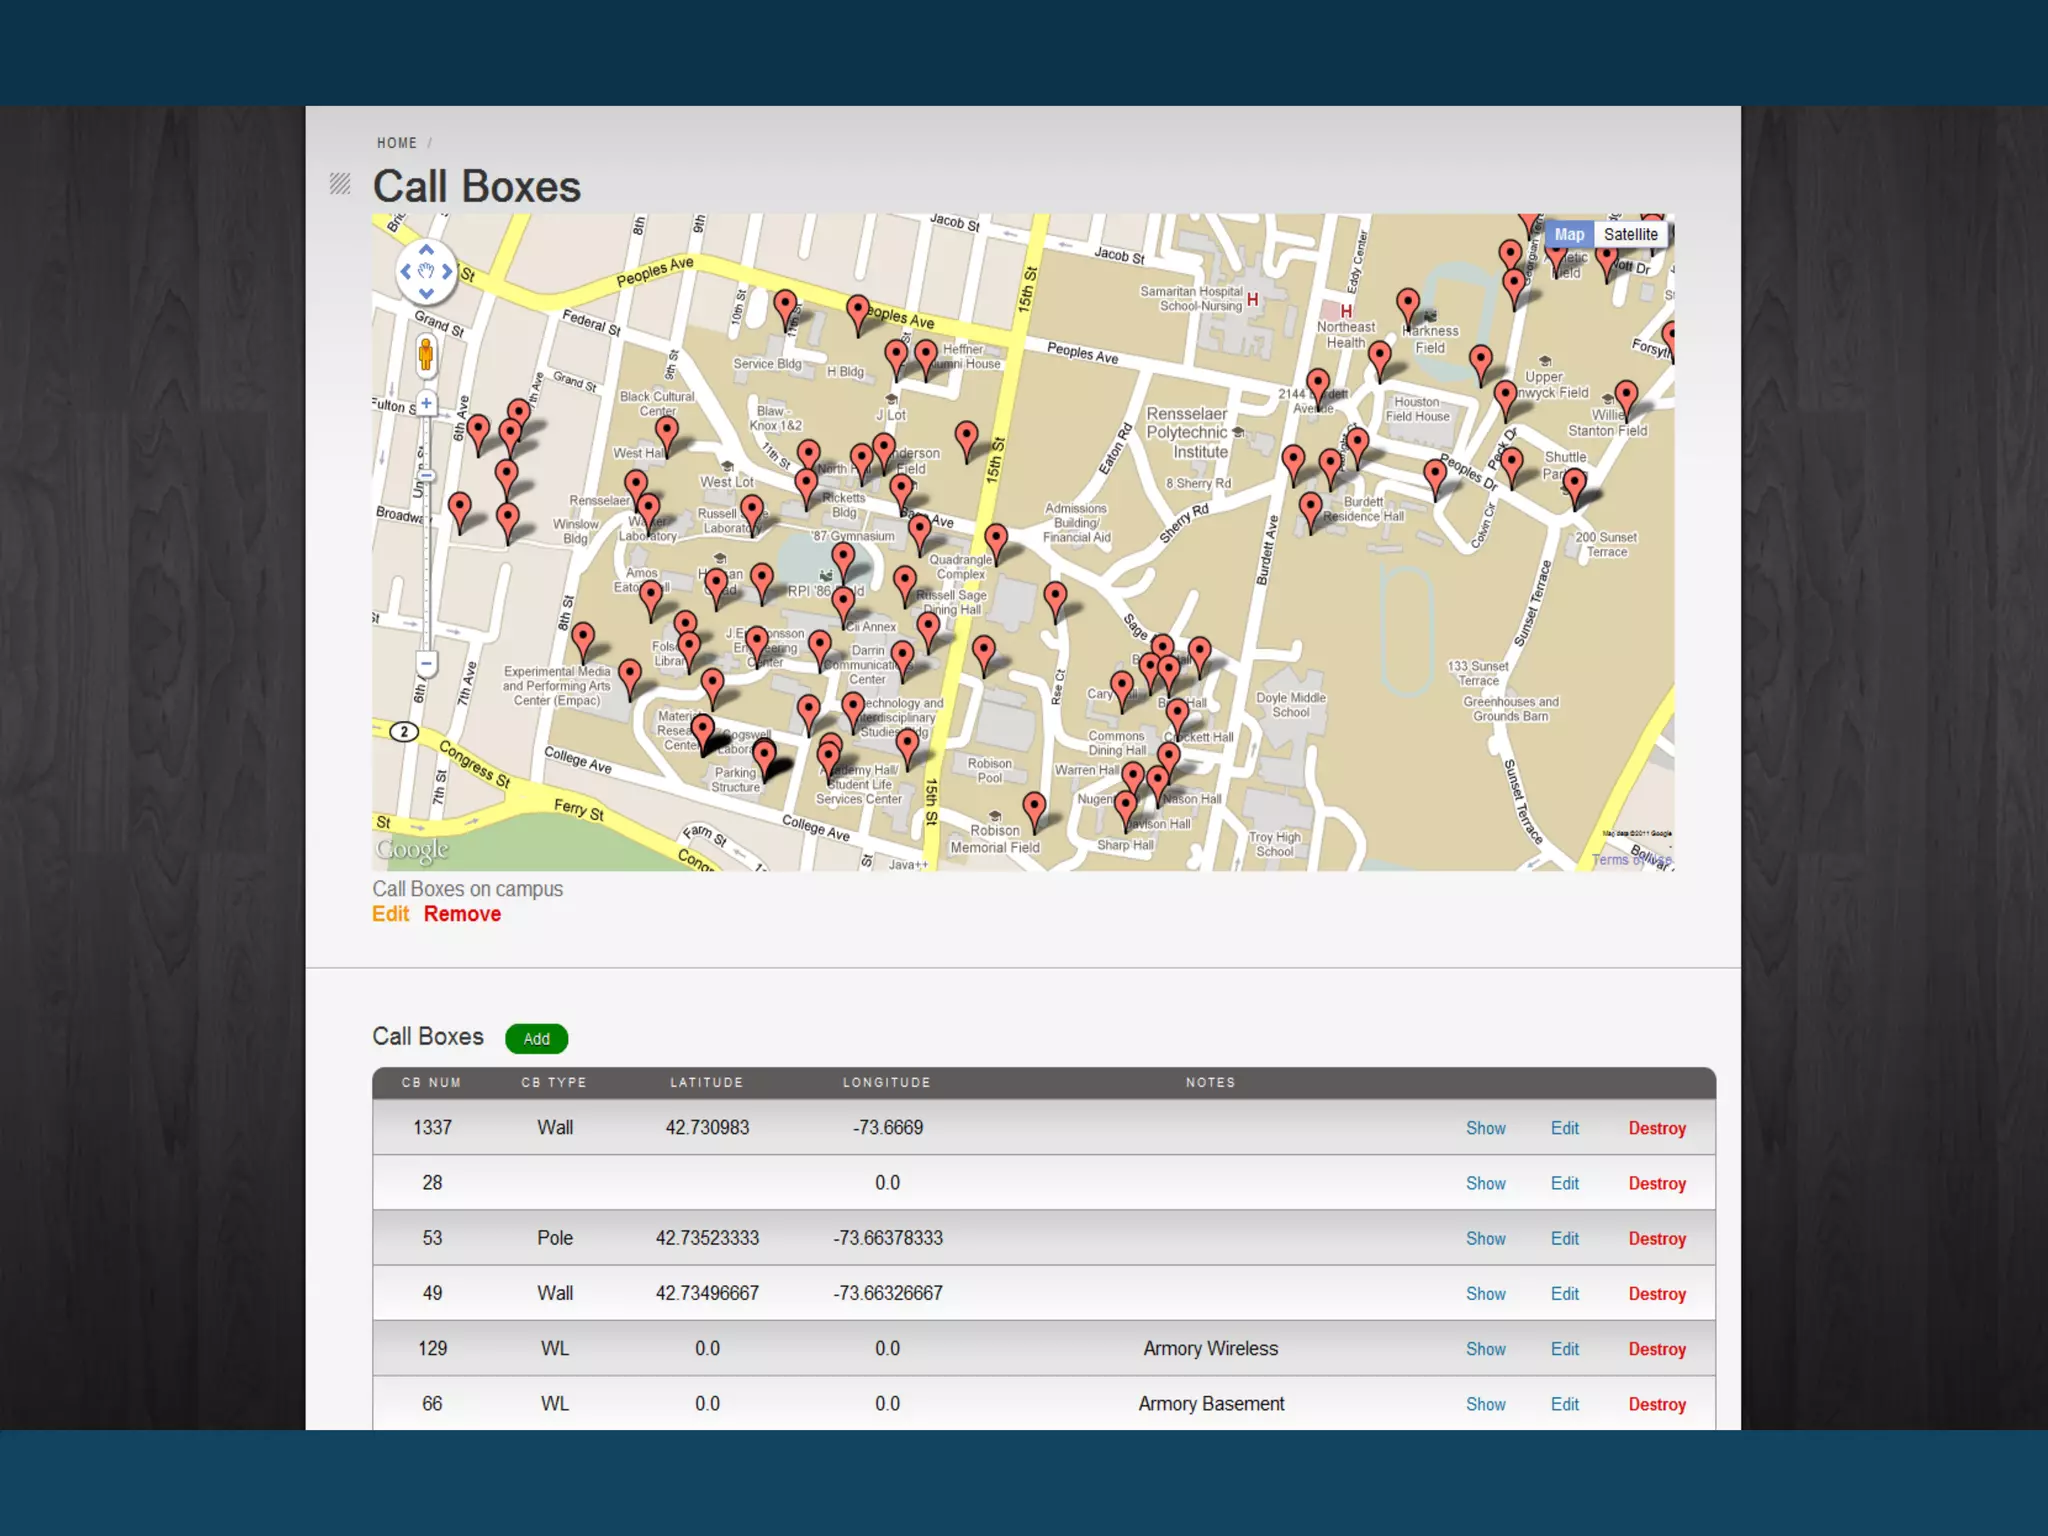Edit the Armory Wireless call box
The image size is (2048, 1536).
[1564, 1349]
